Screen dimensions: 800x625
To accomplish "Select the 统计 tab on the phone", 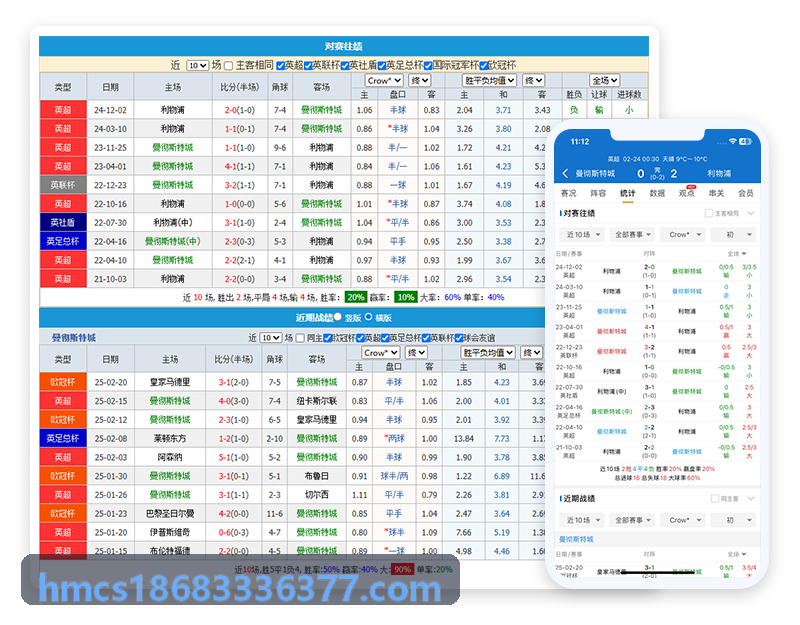I will pos(628,193).
